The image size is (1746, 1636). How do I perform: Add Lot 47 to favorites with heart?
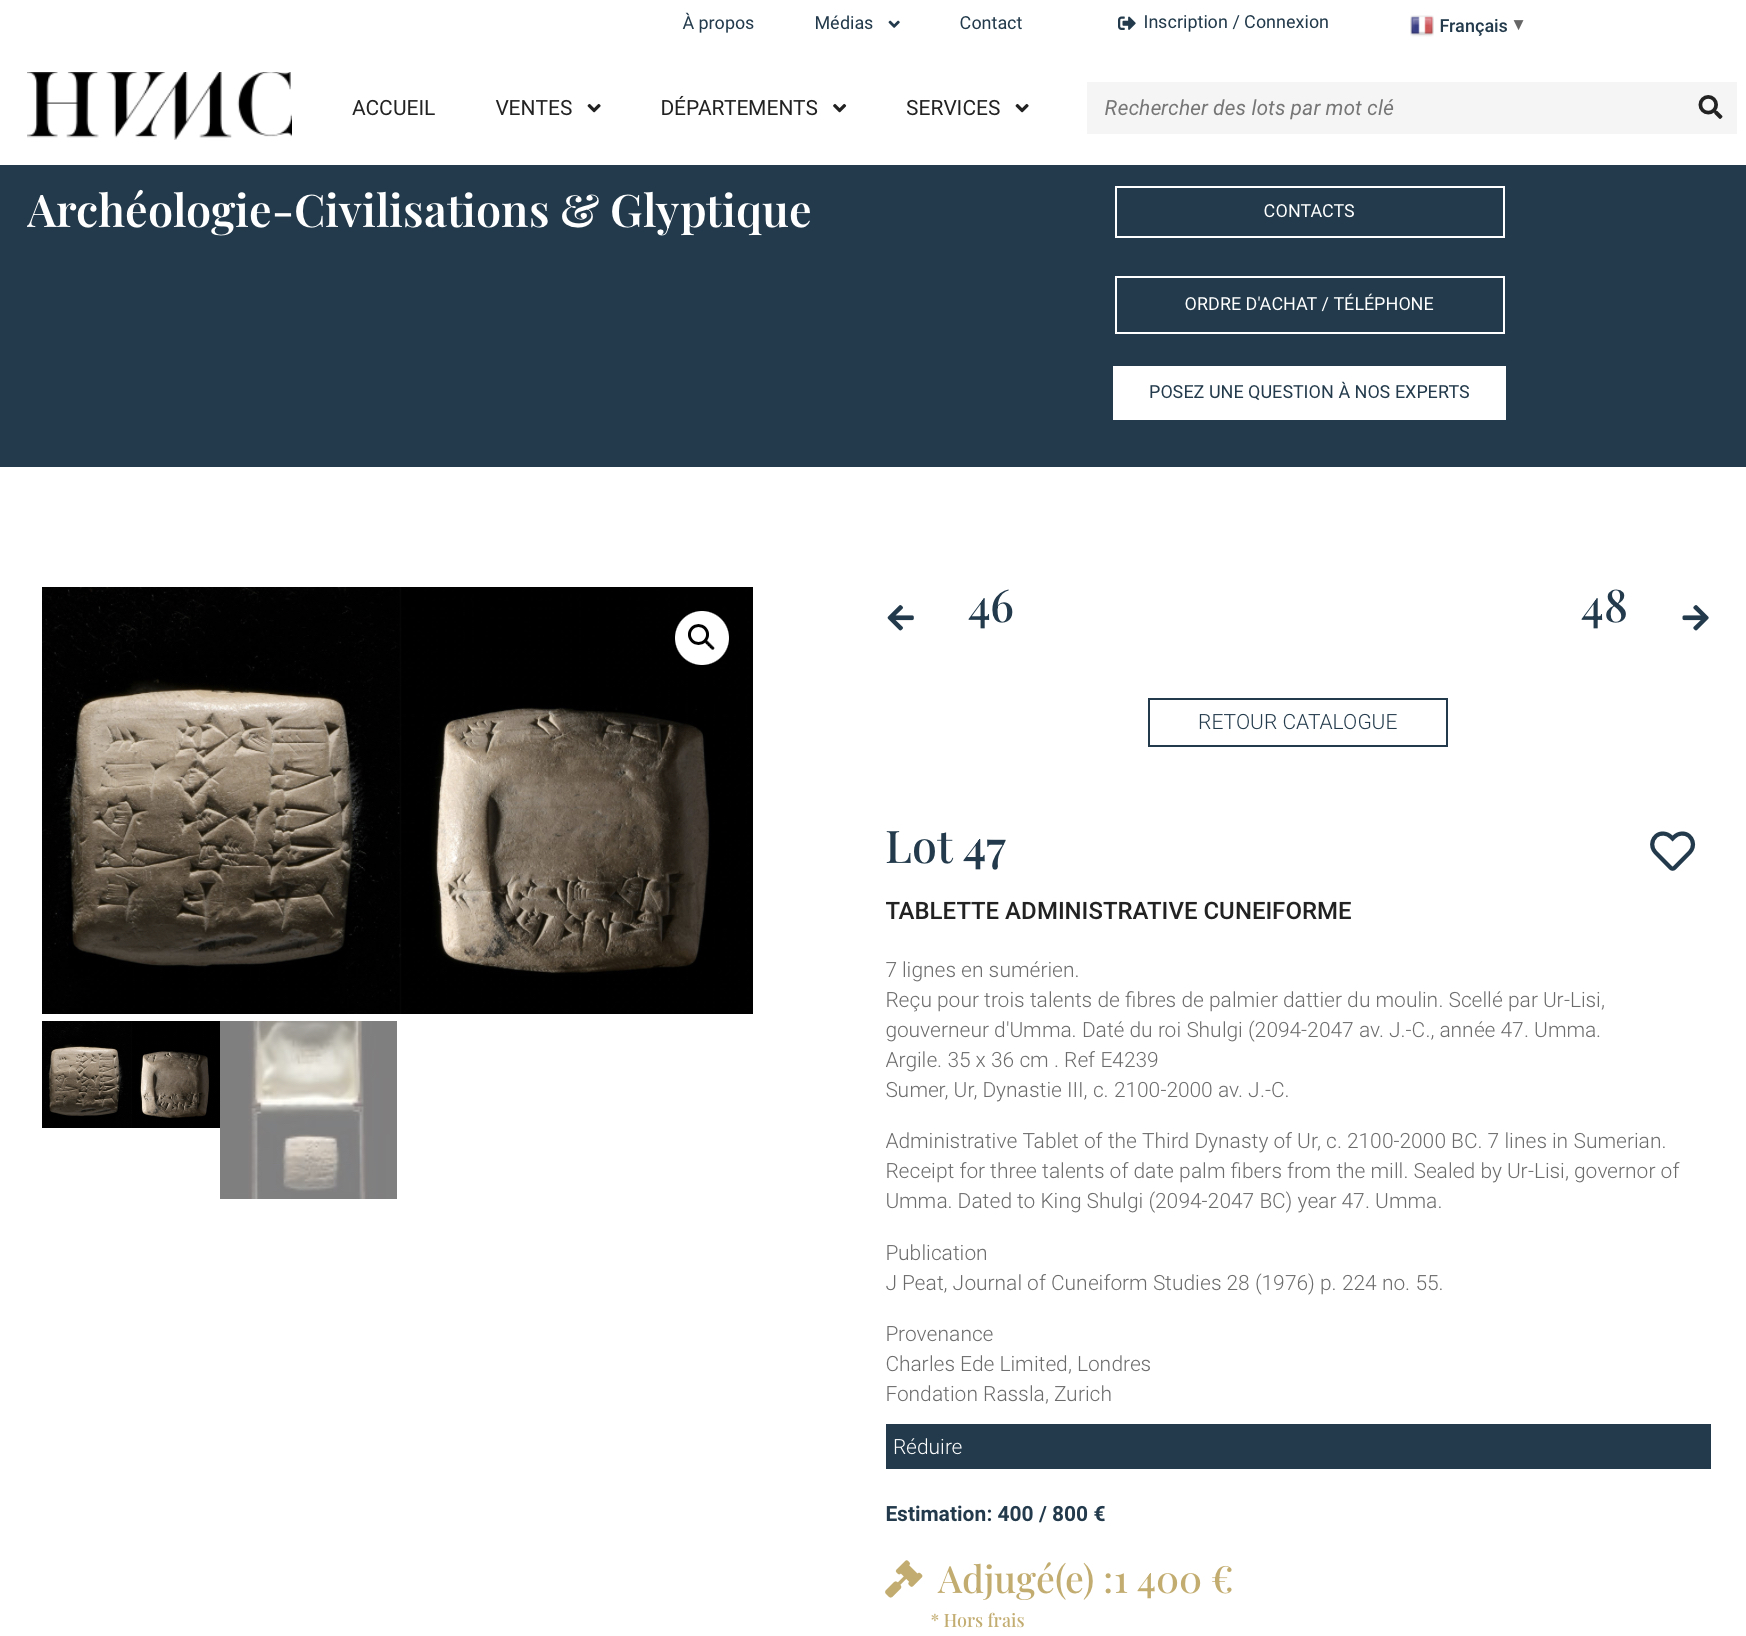(1671, 851)
